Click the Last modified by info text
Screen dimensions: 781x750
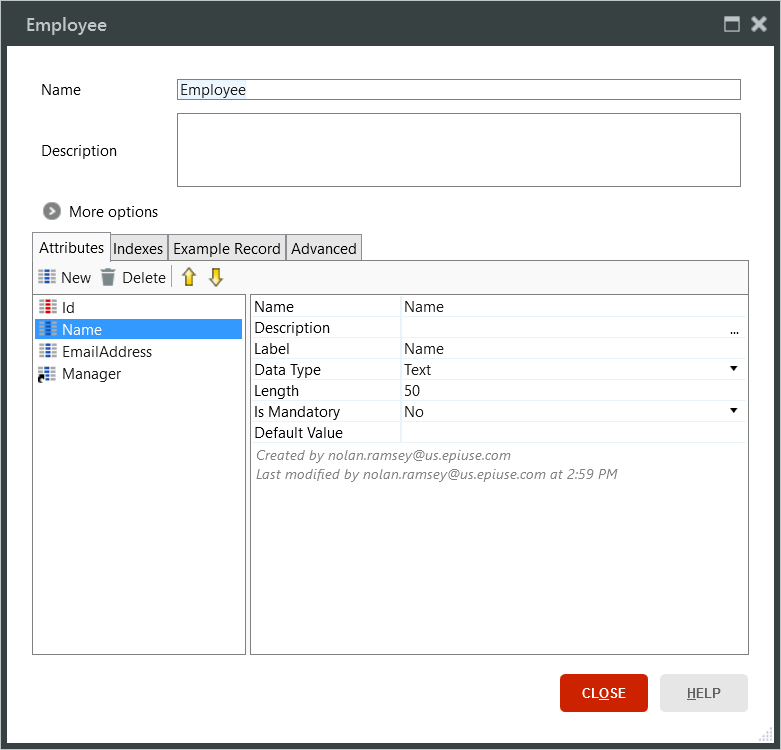point(436,474)
